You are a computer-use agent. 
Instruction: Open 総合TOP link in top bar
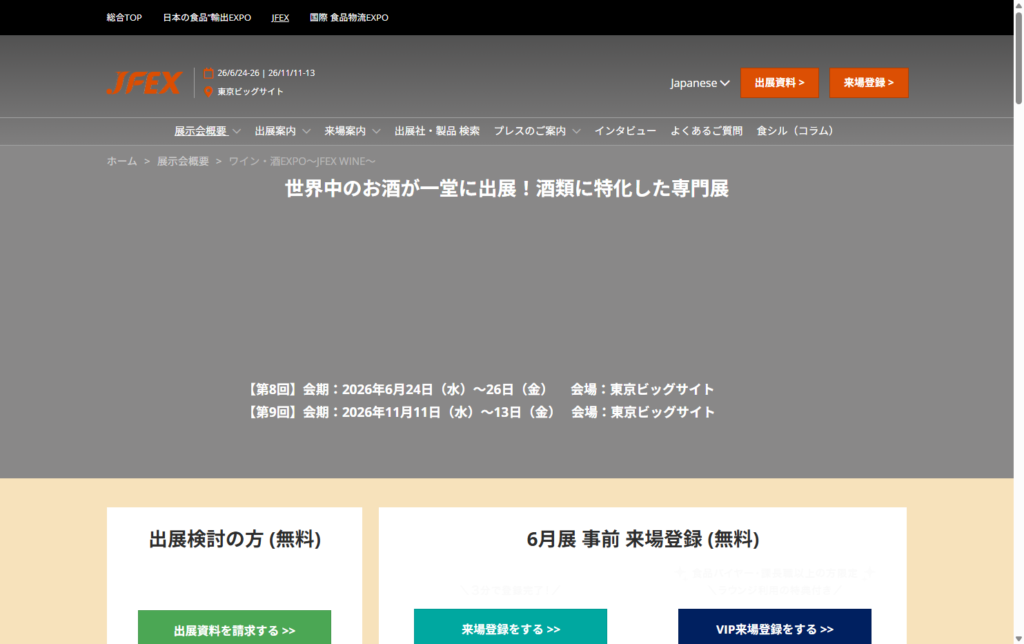tap(125, 17)
